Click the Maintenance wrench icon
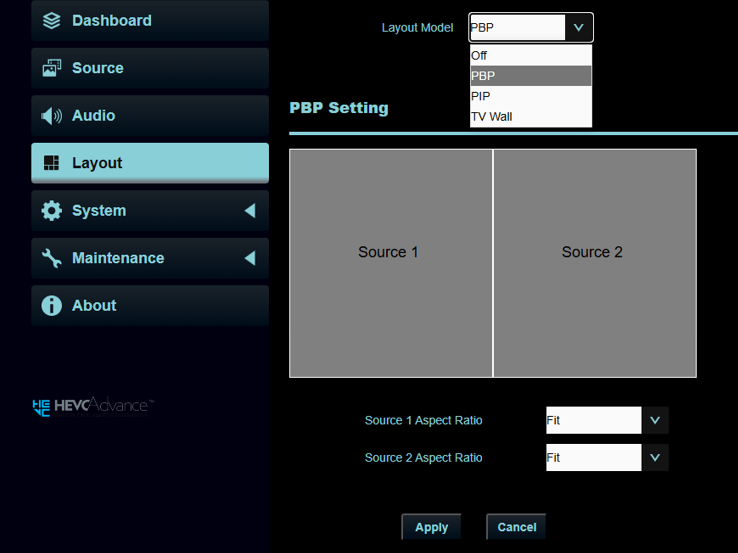 (x=52, y=258)
